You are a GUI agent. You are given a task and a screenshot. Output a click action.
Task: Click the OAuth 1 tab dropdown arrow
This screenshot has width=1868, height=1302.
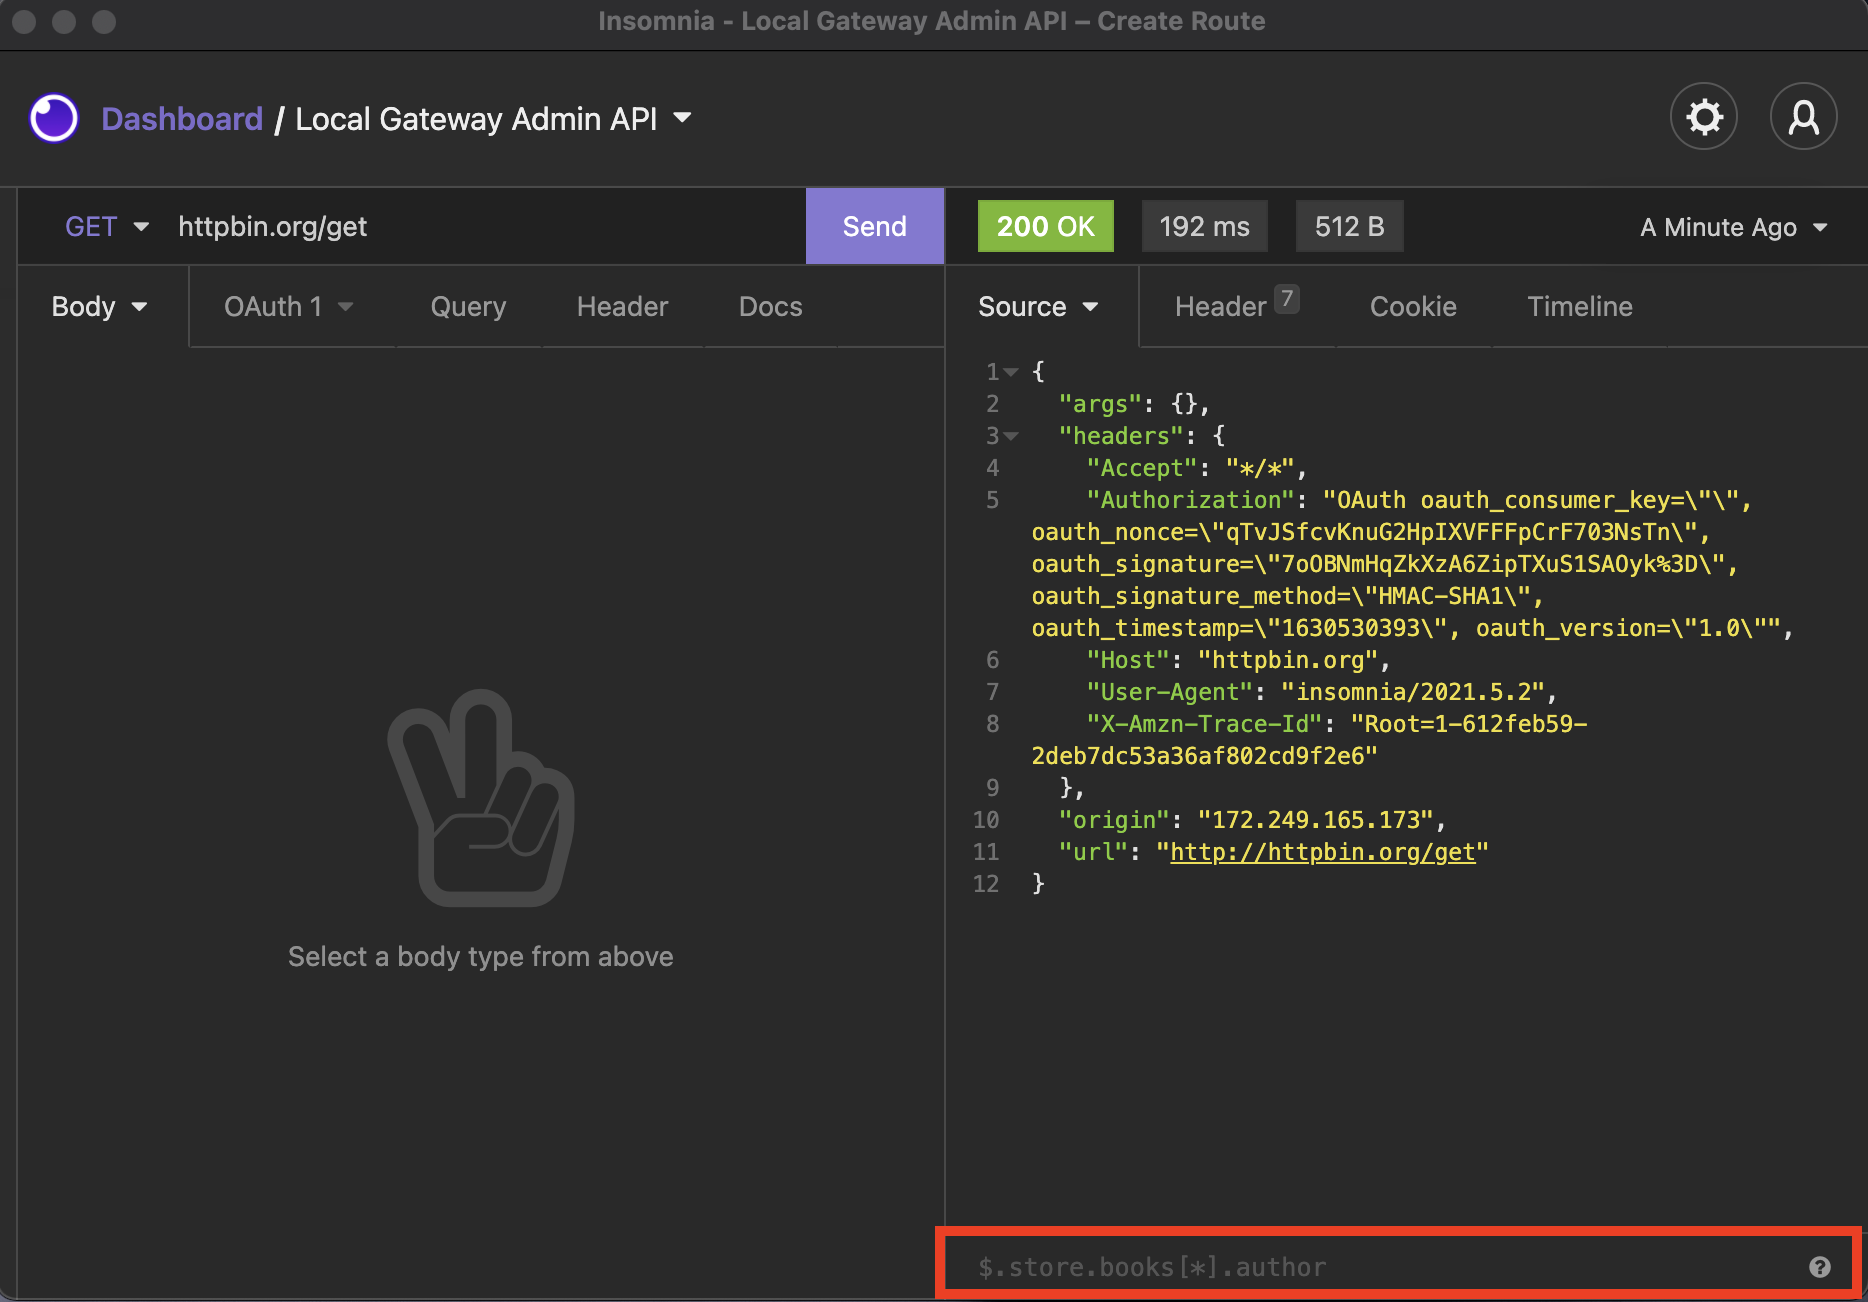tap(346, 307)
